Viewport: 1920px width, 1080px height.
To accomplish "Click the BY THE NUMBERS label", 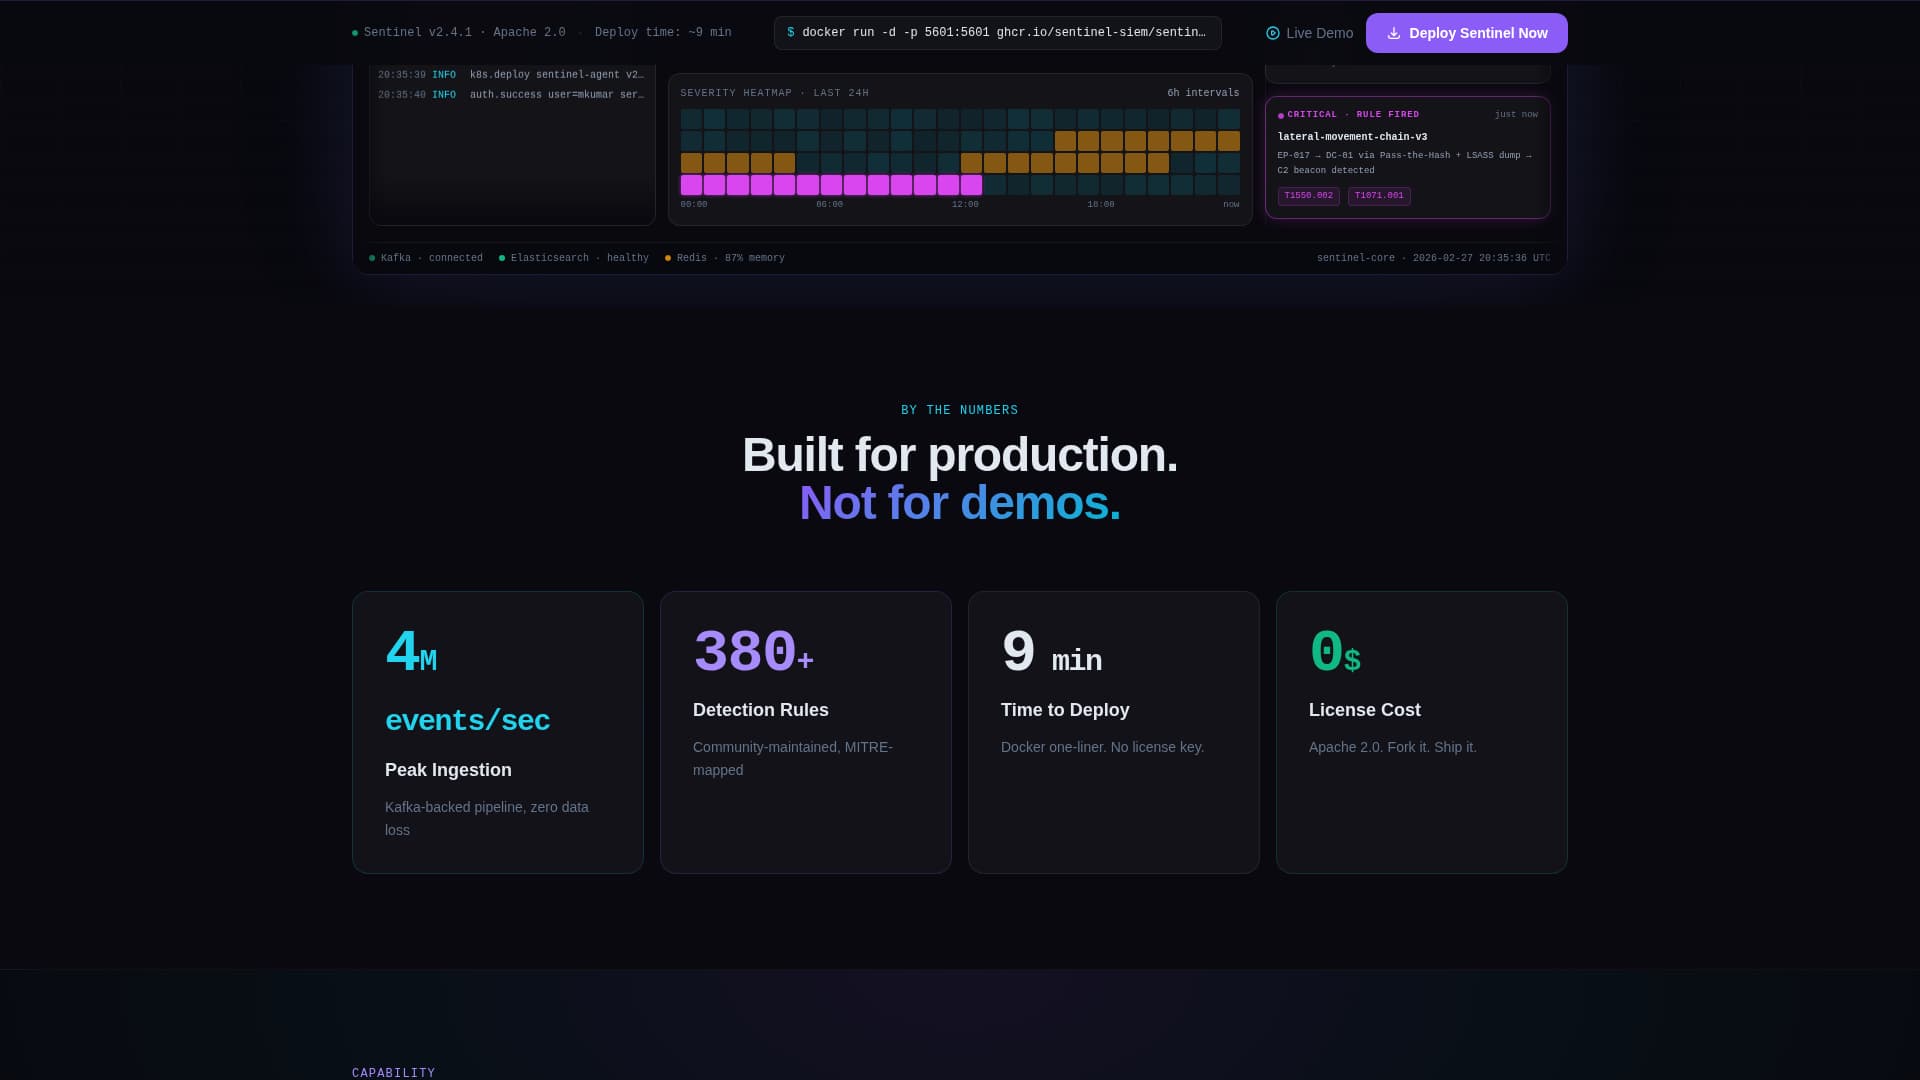I will pos(959,410).
